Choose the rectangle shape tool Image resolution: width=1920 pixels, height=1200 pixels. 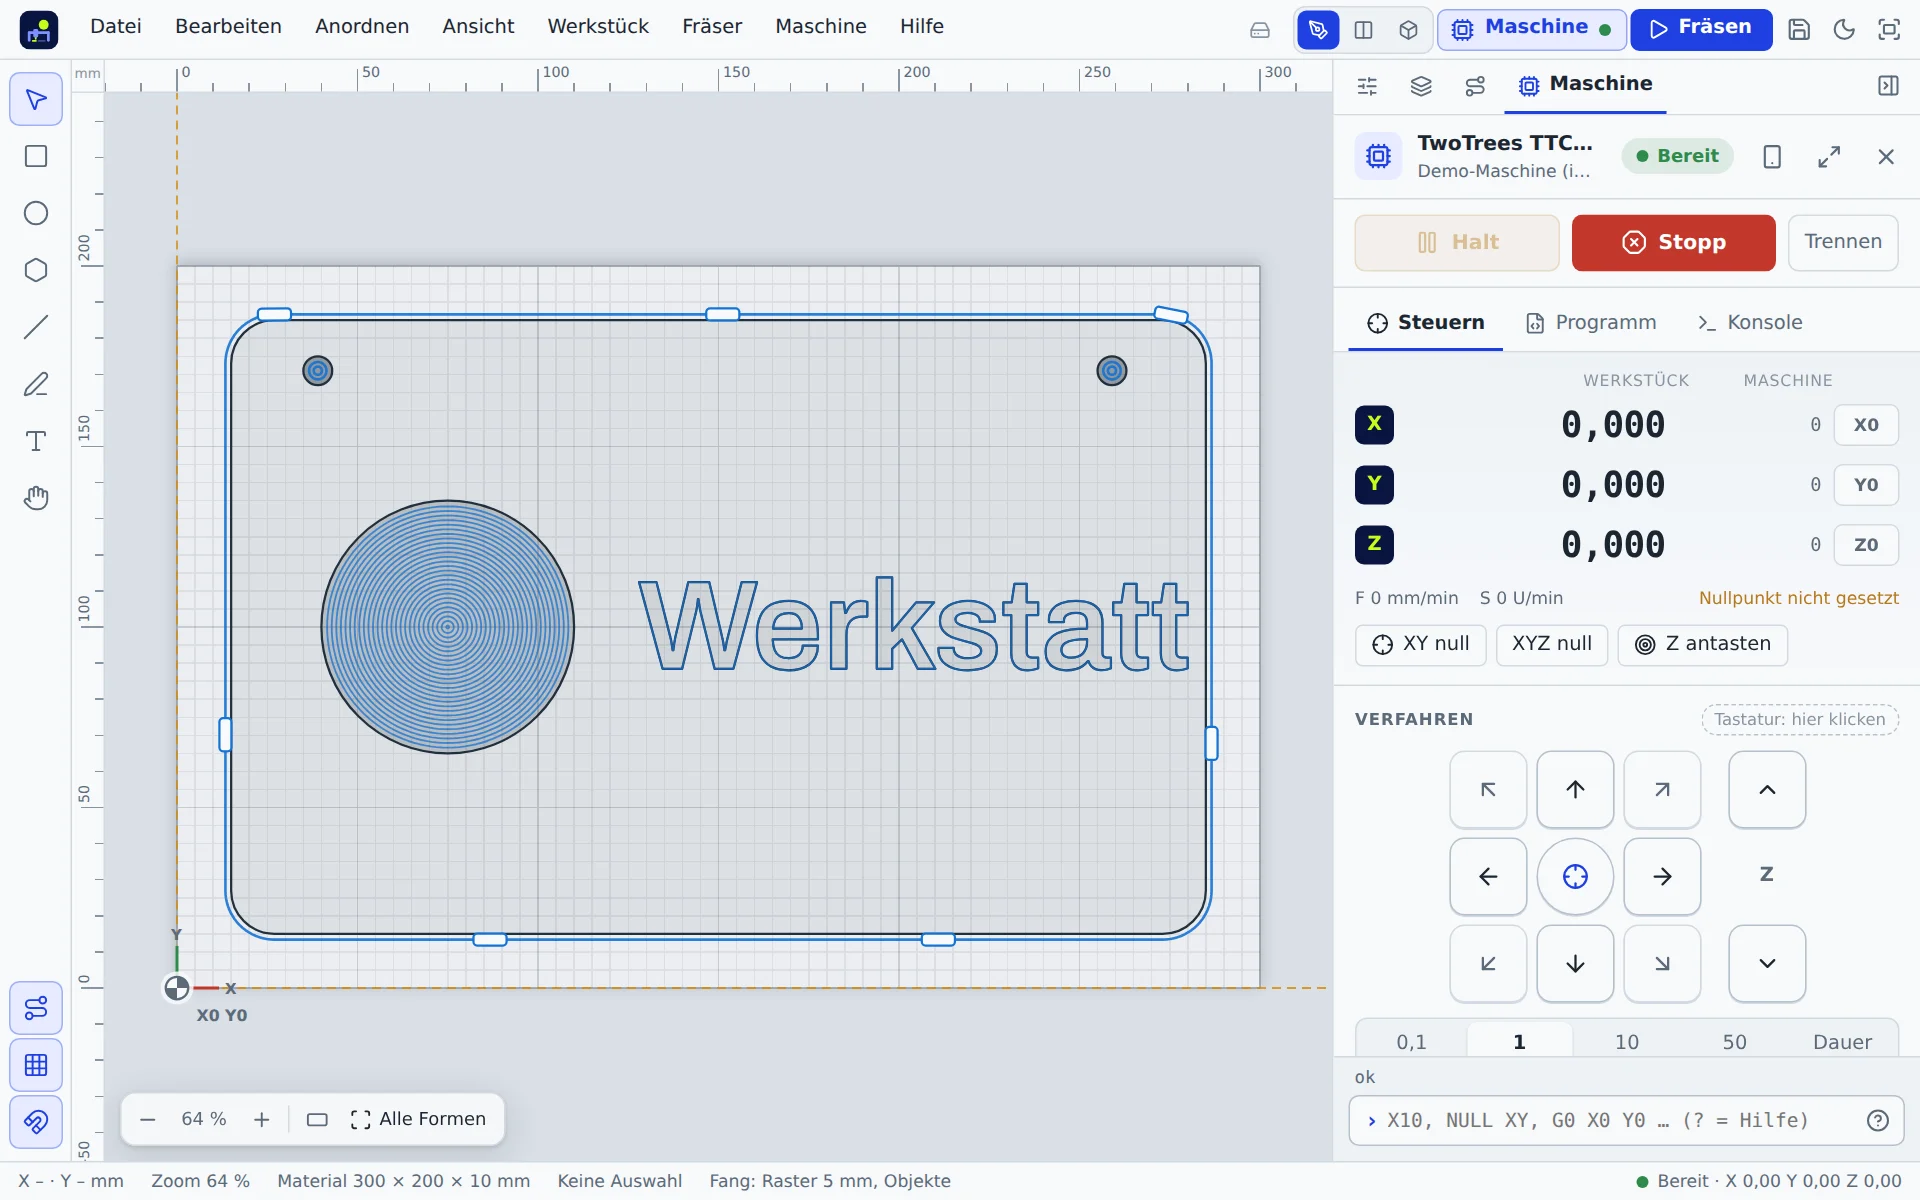coord(36,156)
